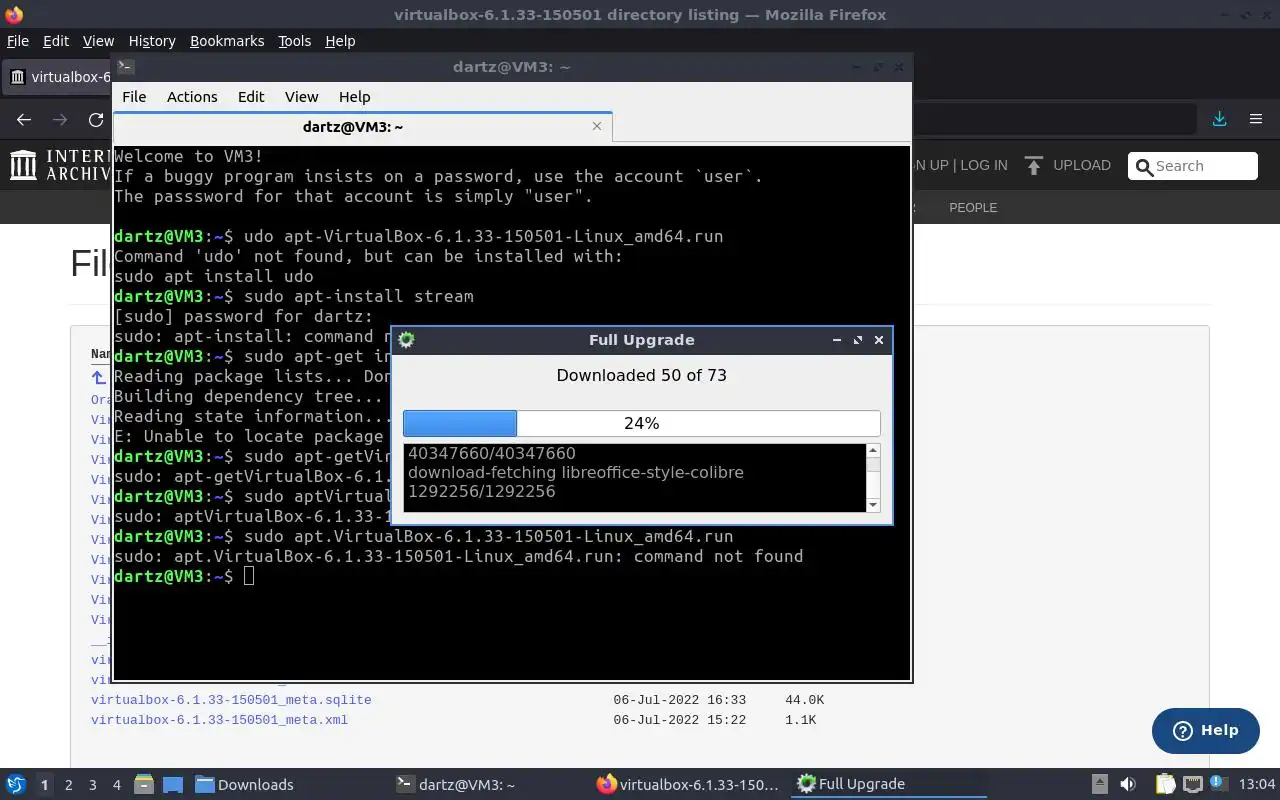Image resolution: width=1280 pixels, height=800 pixels.
Task: Open the terminal Actions menu
Action: click(x=192, y=96)
